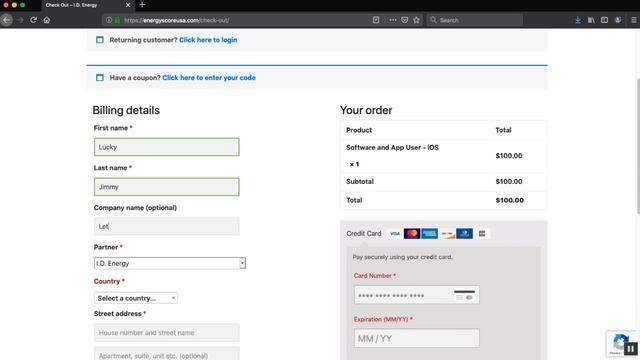Click the Last name field containing Jimmy
The image size is (640, 360).
point(167,187)
